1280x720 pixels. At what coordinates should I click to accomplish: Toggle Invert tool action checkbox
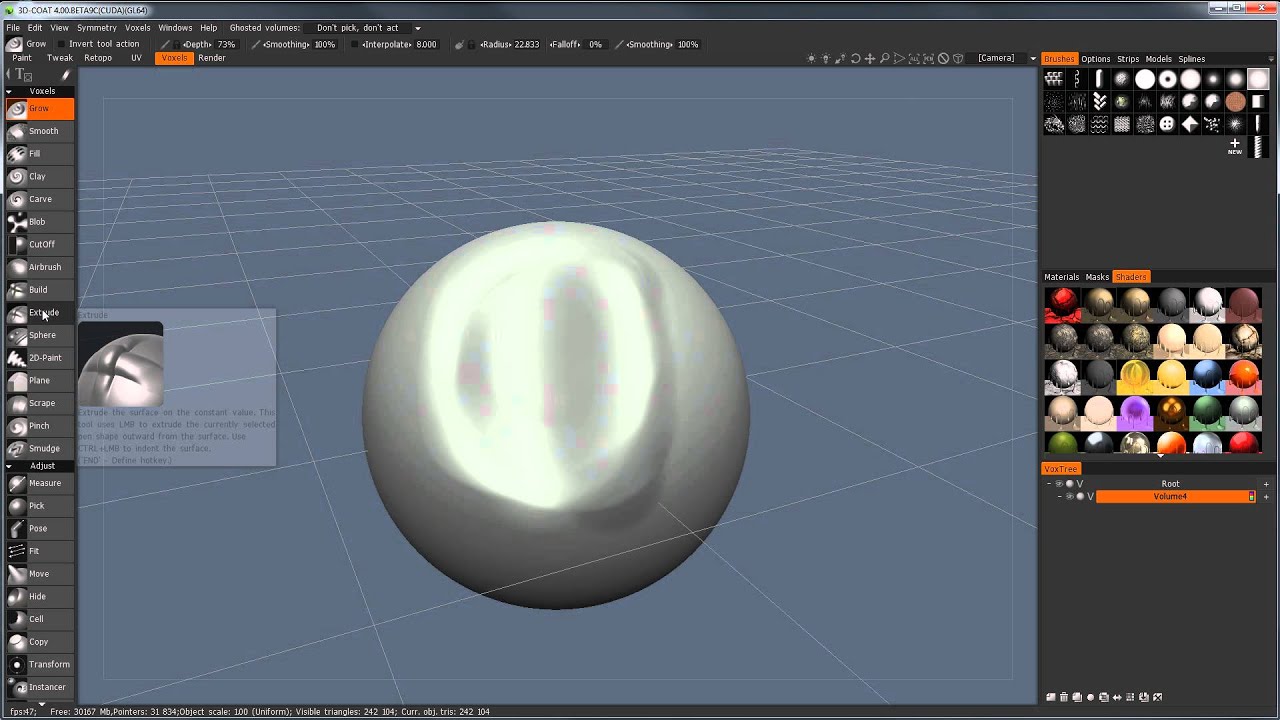click(x=62, y=44)
